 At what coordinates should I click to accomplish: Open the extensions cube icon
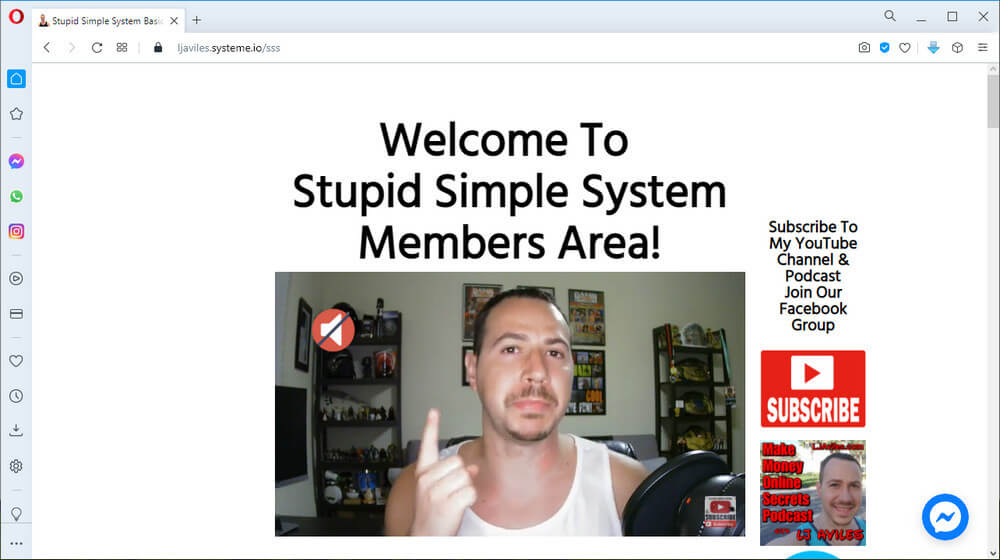coord(957,48)
